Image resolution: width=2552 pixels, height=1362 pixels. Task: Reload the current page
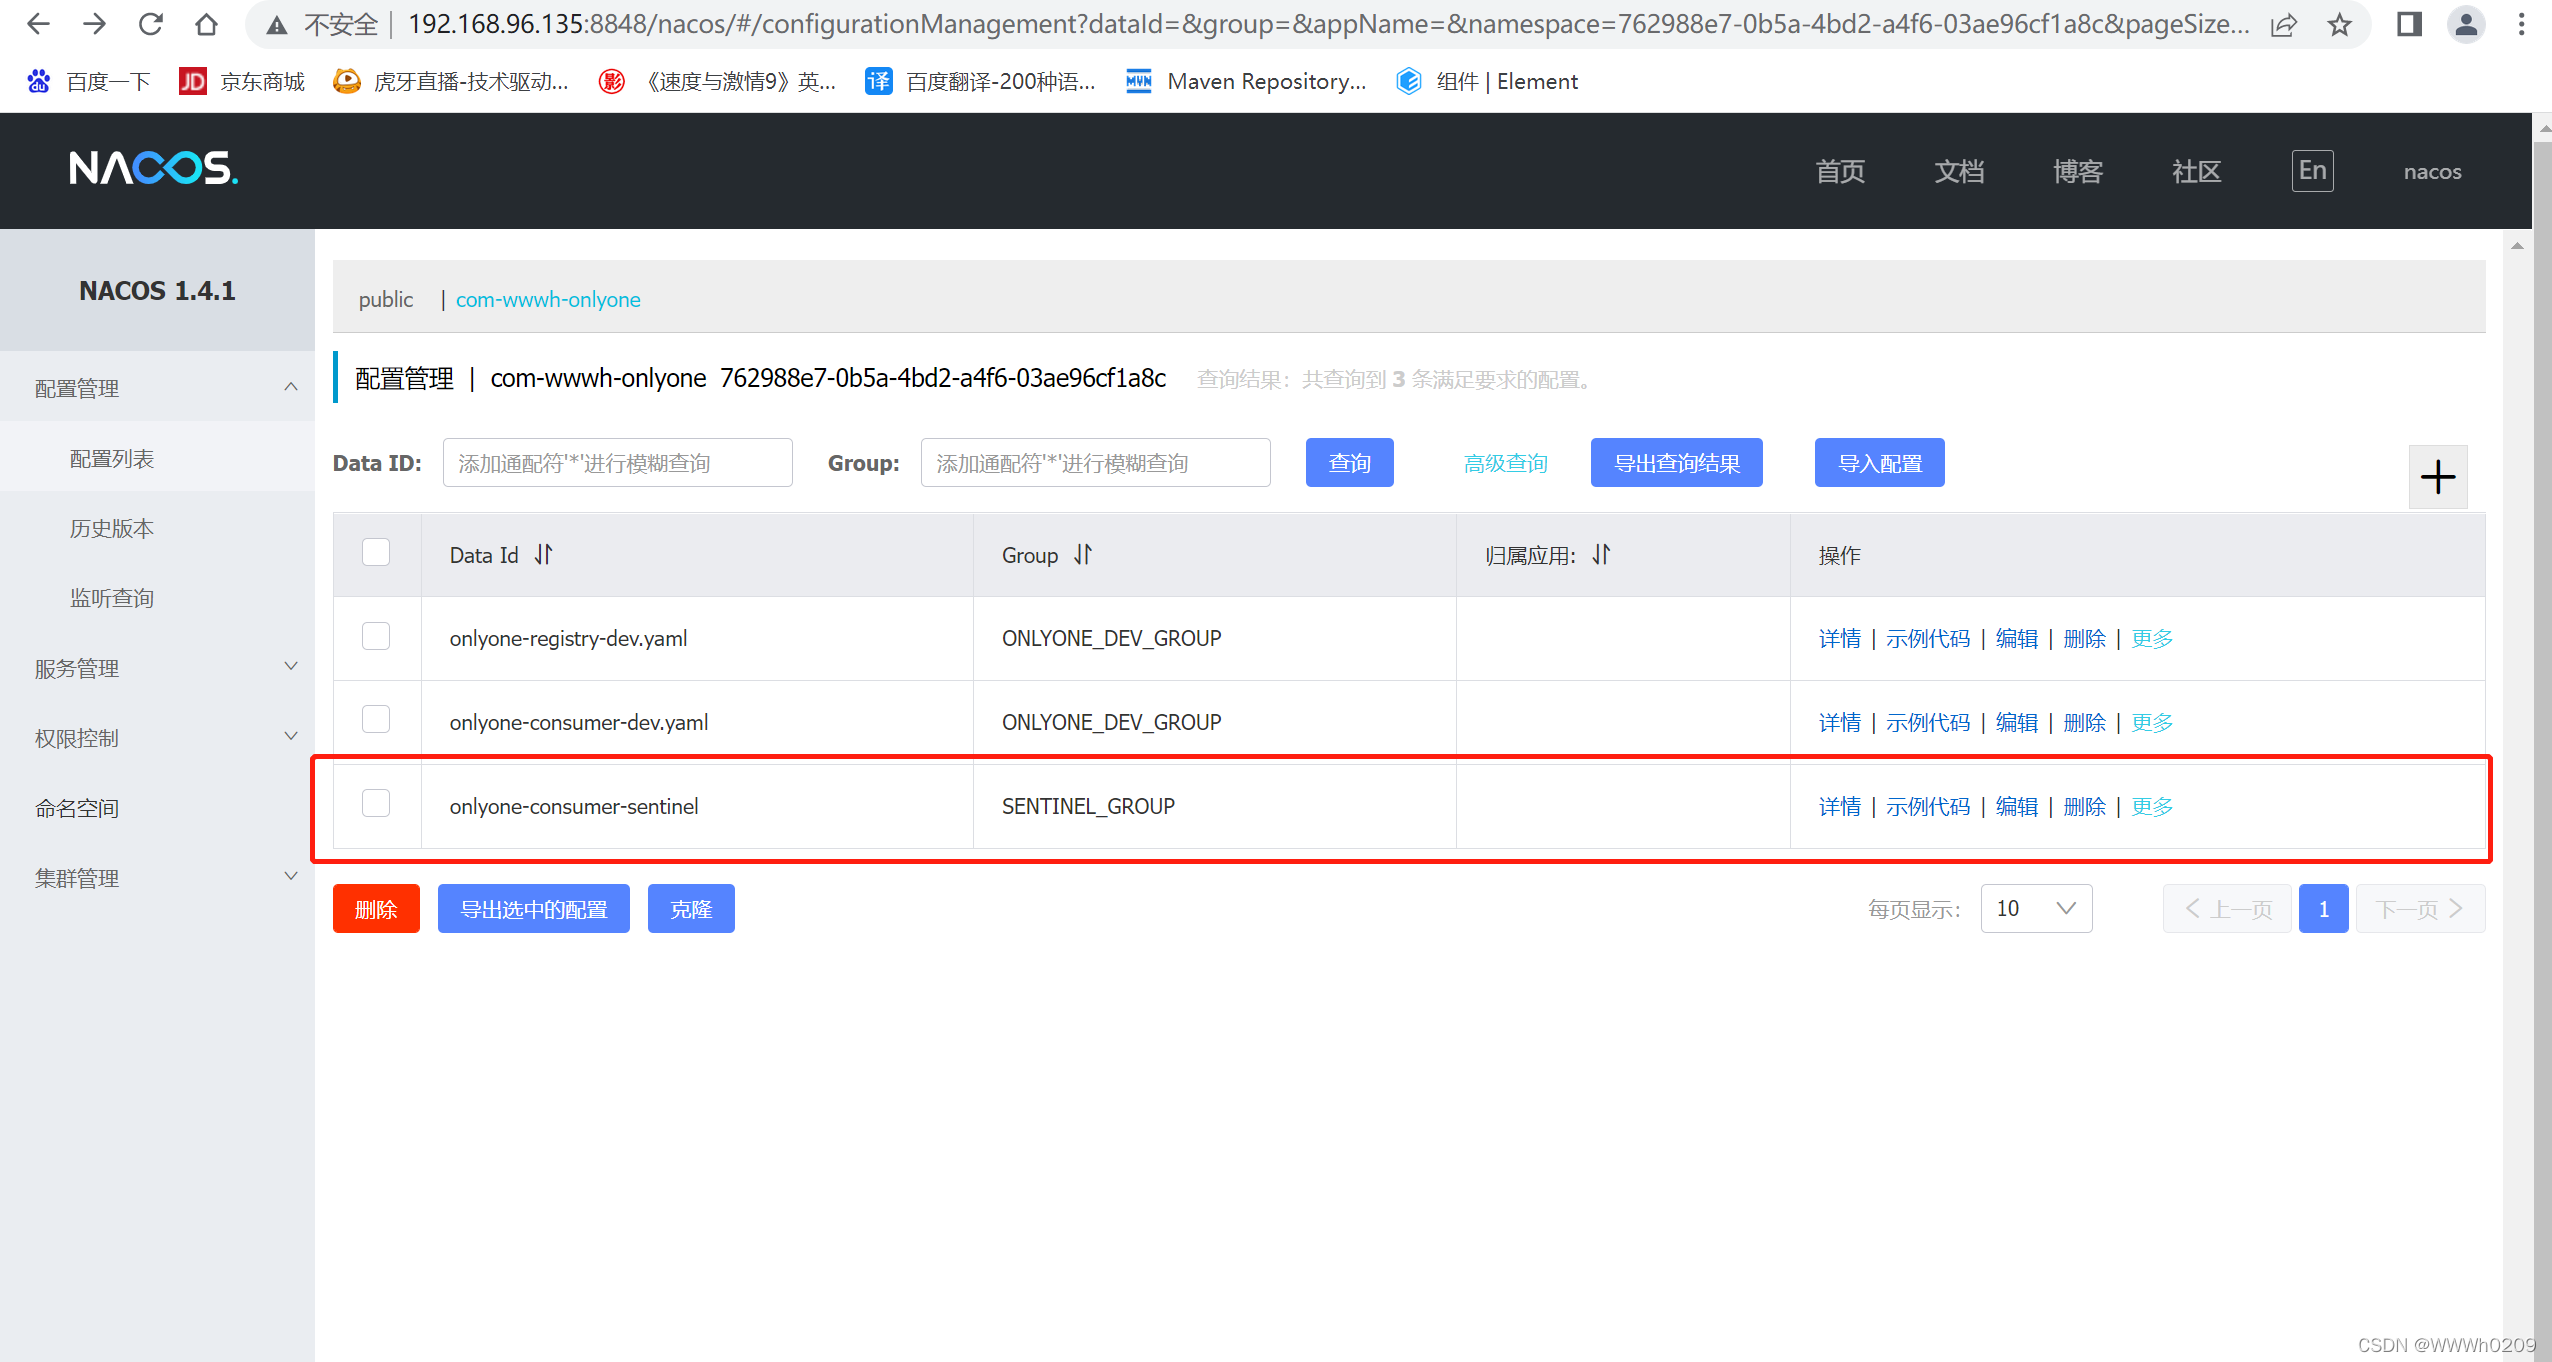[x=150, y=24]
